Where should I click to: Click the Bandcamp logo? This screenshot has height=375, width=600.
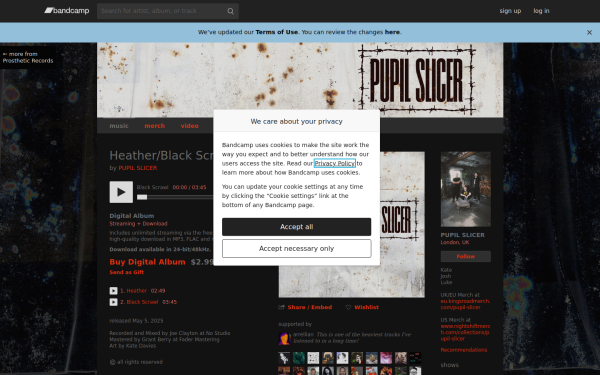click(x=67, y=11)
